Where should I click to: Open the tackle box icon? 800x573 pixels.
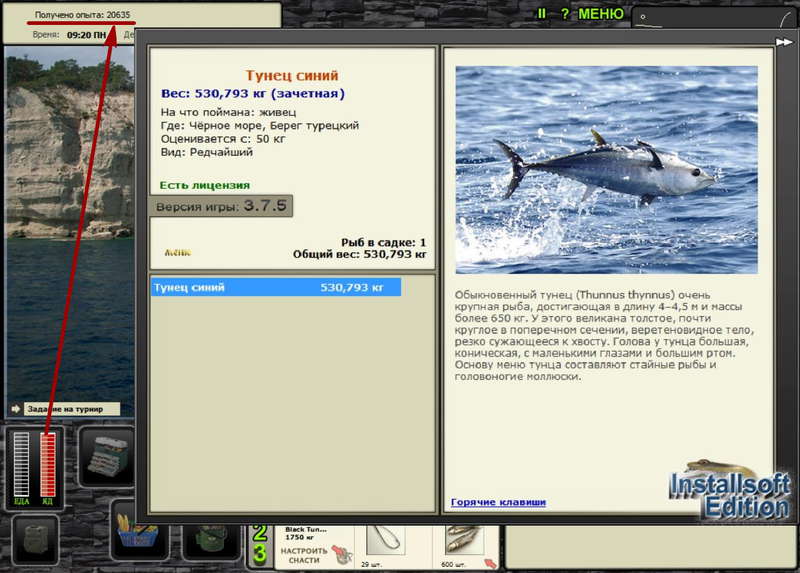108,456
